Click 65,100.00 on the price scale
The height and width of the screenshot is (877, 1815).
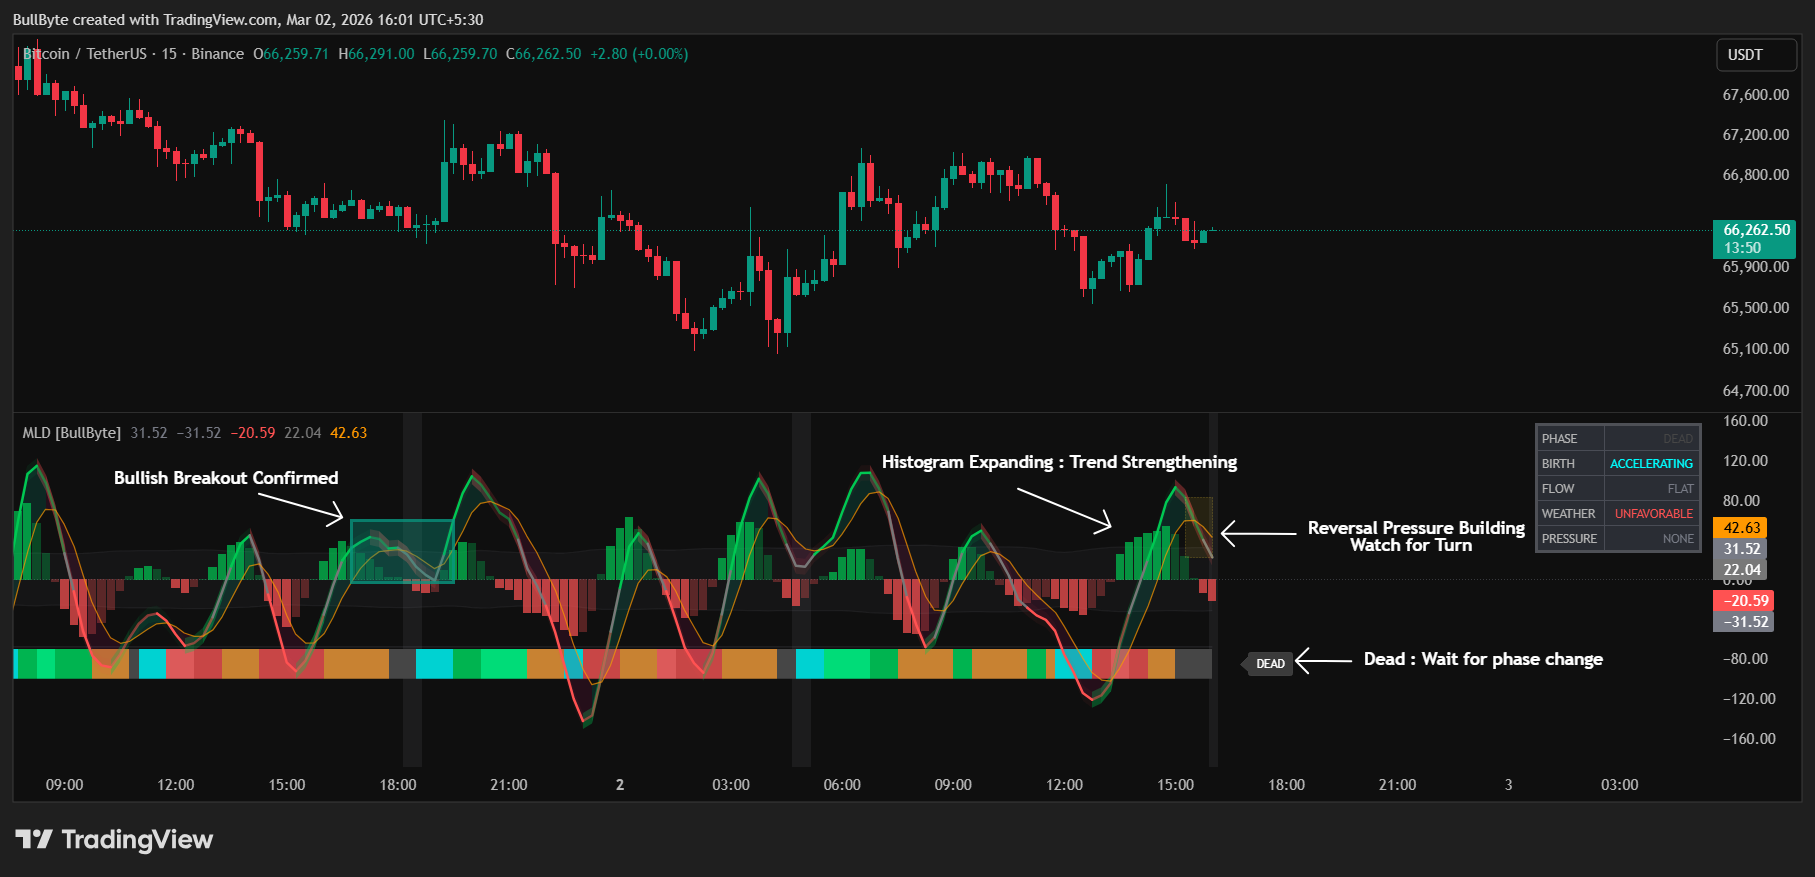click(x=1756, y=349)
